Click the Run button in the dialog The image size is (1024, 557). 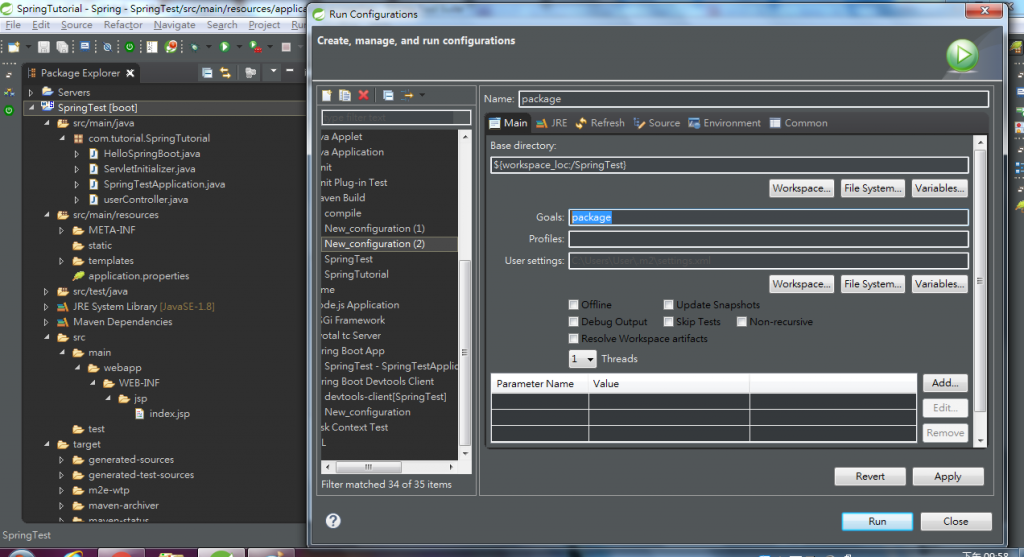click(x=877, y=521)
